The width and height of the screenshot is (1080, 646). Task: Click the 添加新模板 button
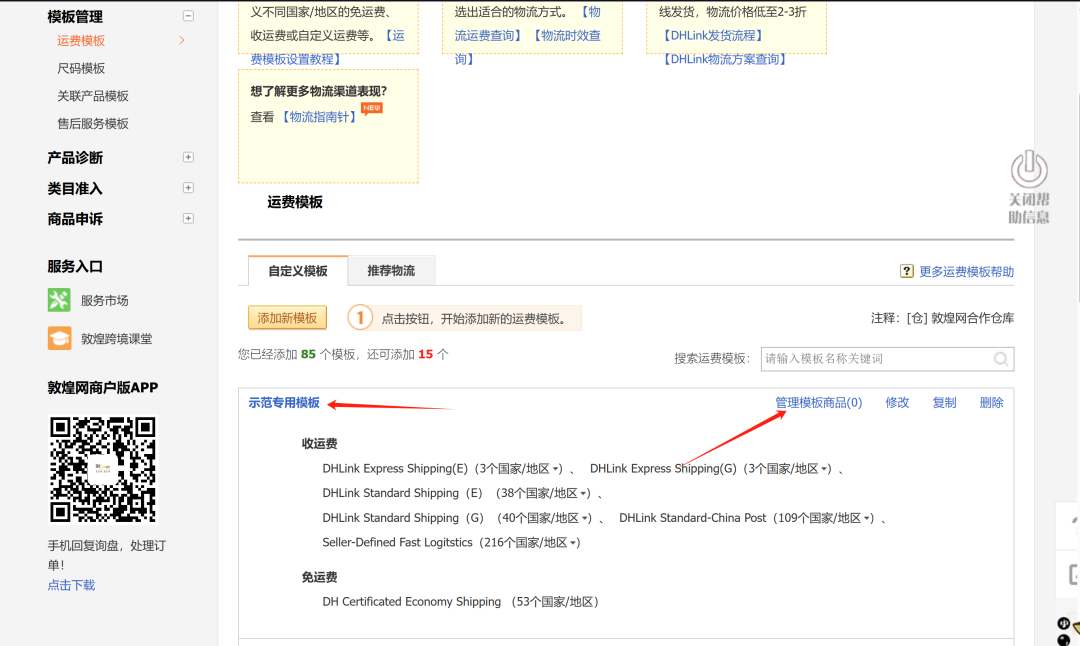coord(287,317)
